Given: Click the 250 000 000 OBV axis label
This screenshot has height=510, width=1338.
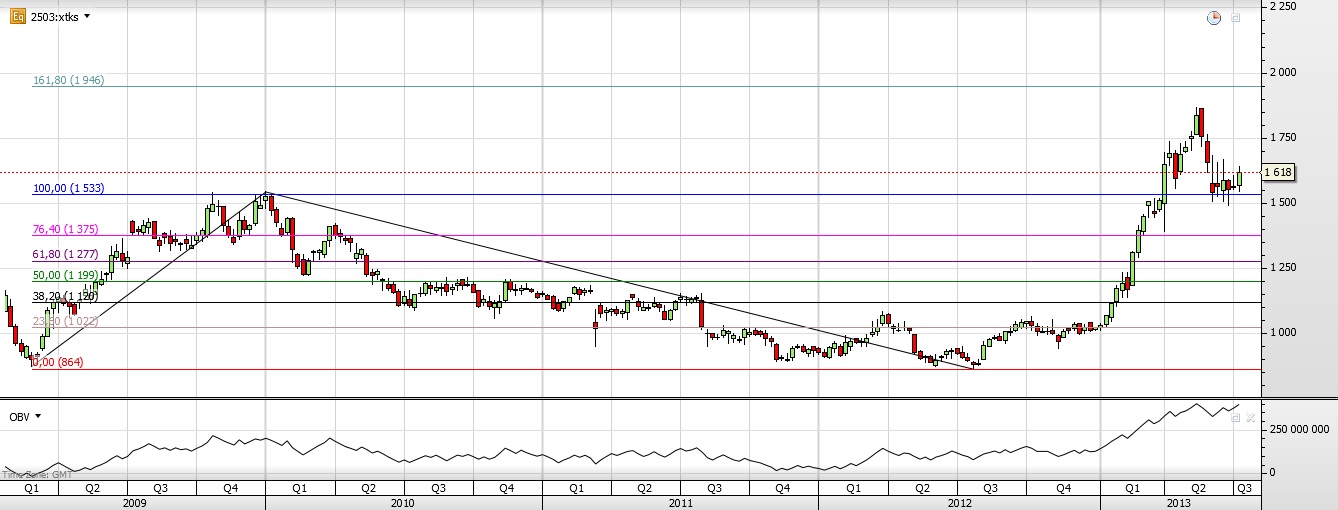Looking at the screenshot, I should [x=1299, y=428].
